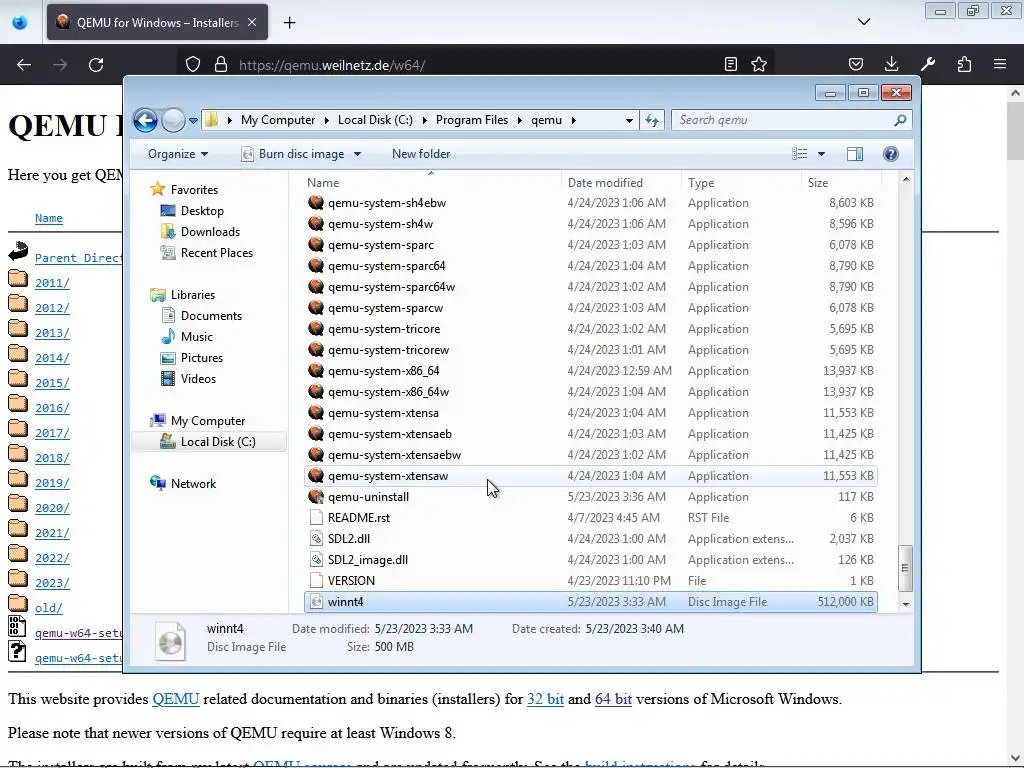The image size is (1024, 768).
Task: Open the address bar history dropdown
Action: (629, 120)
